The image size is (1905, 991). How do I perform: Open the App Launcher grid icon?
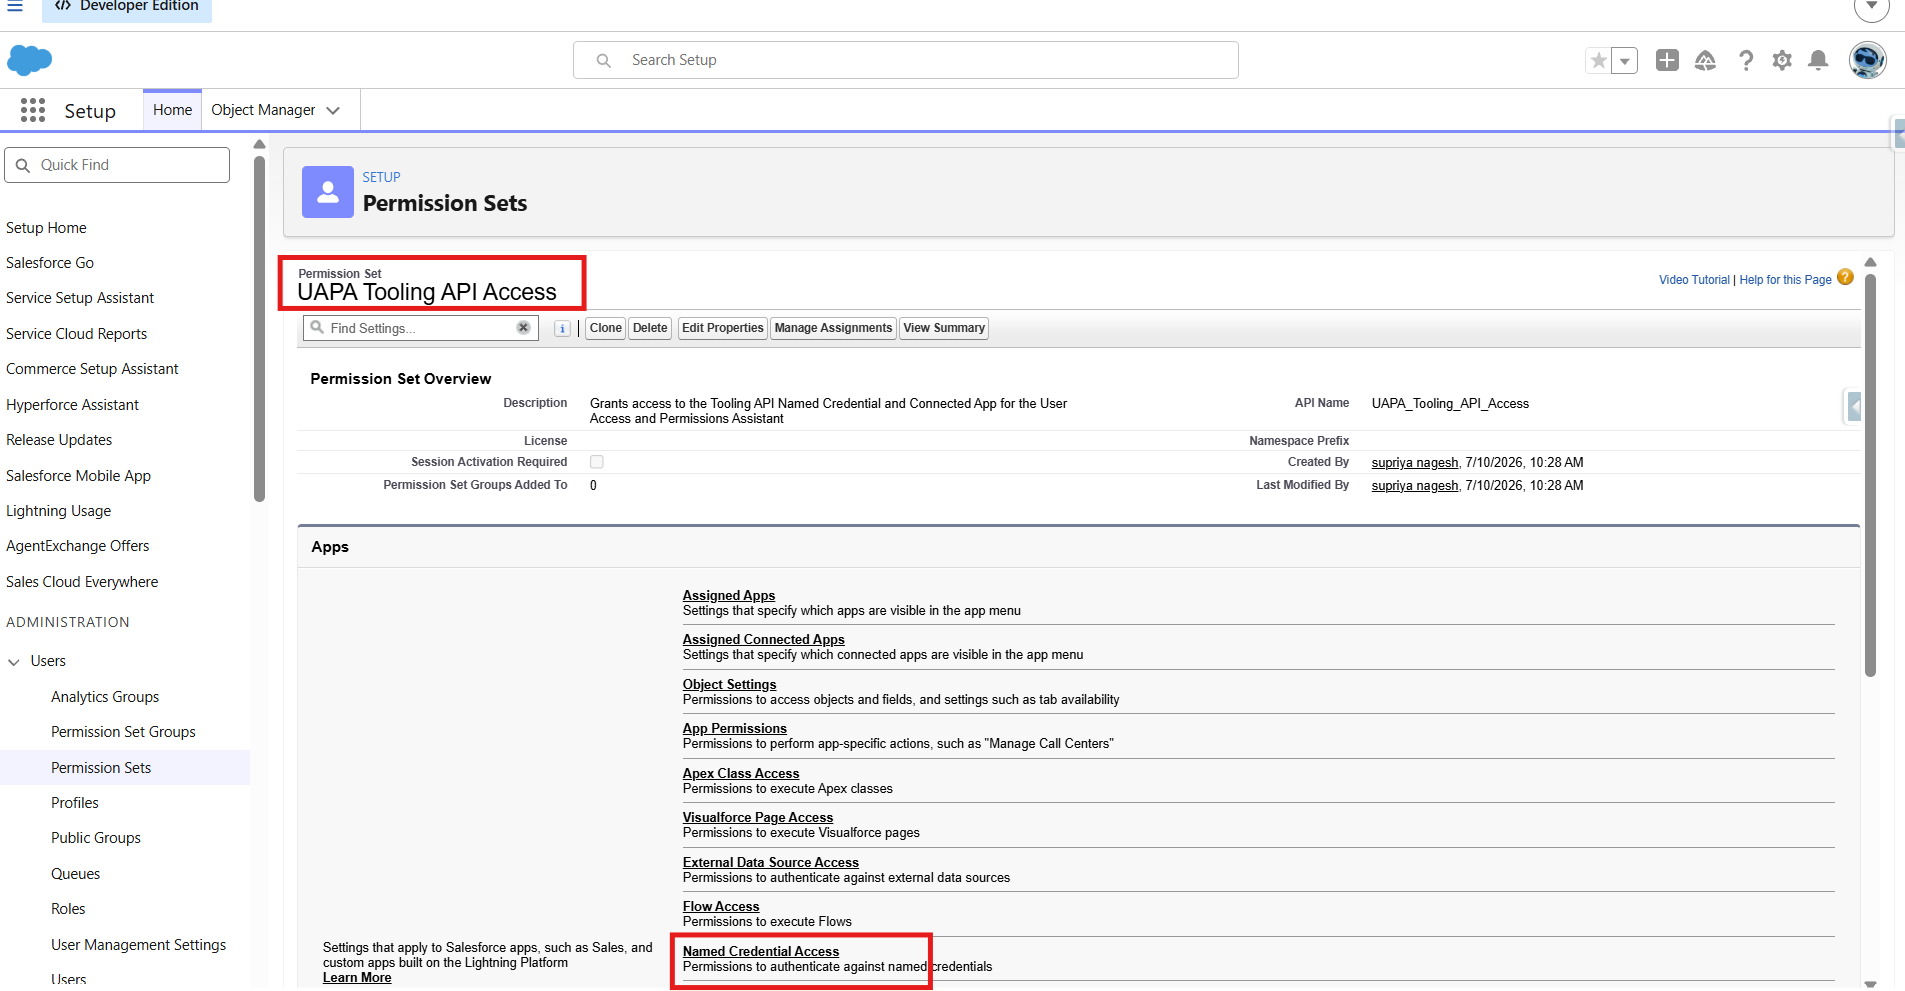[x=33, y=110]
